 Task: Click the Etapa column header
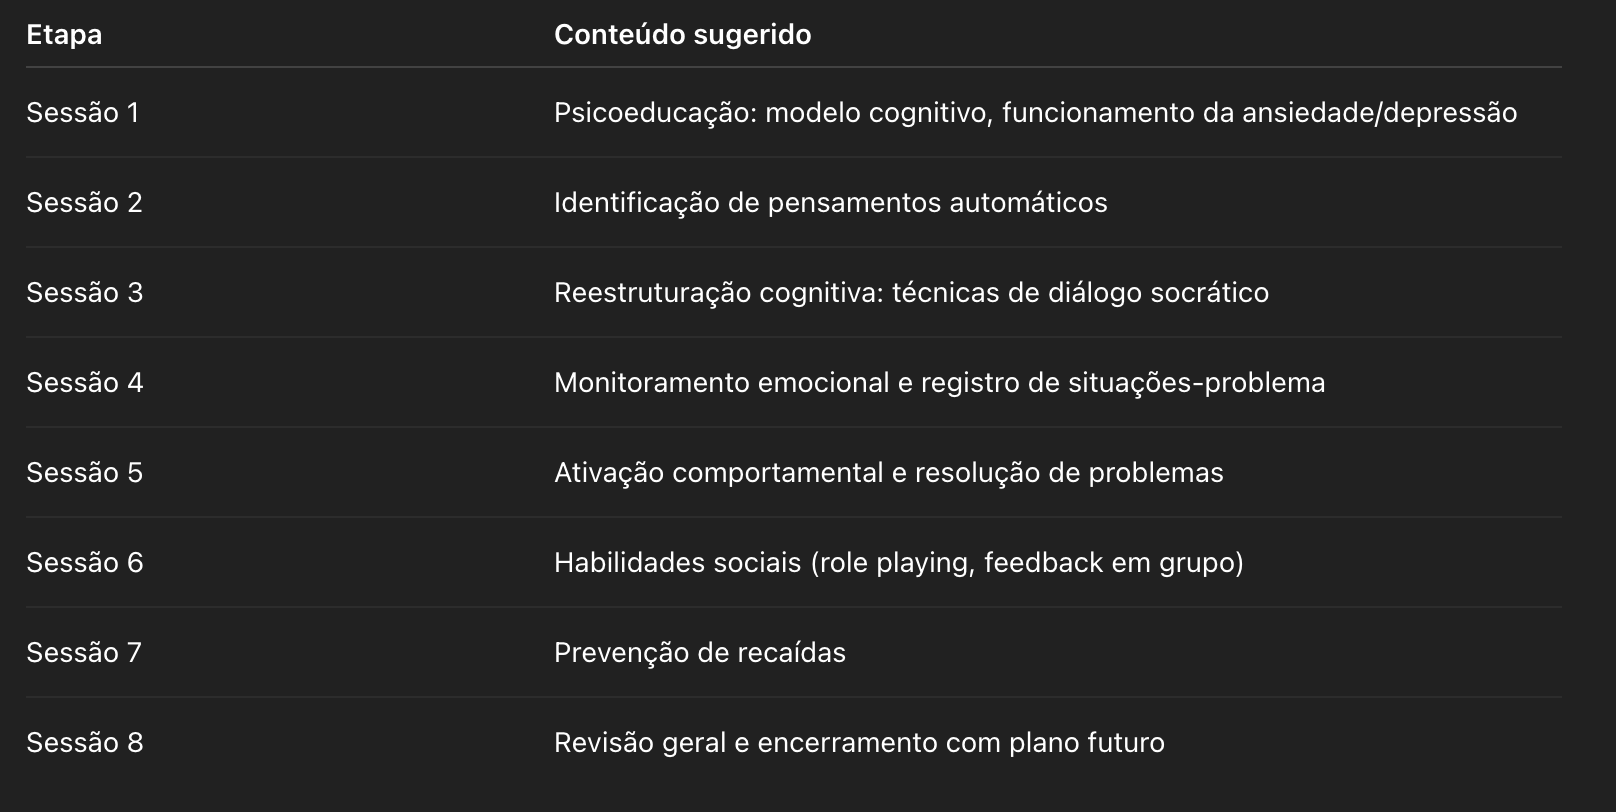pyautogui.click(x=64, y=35)
